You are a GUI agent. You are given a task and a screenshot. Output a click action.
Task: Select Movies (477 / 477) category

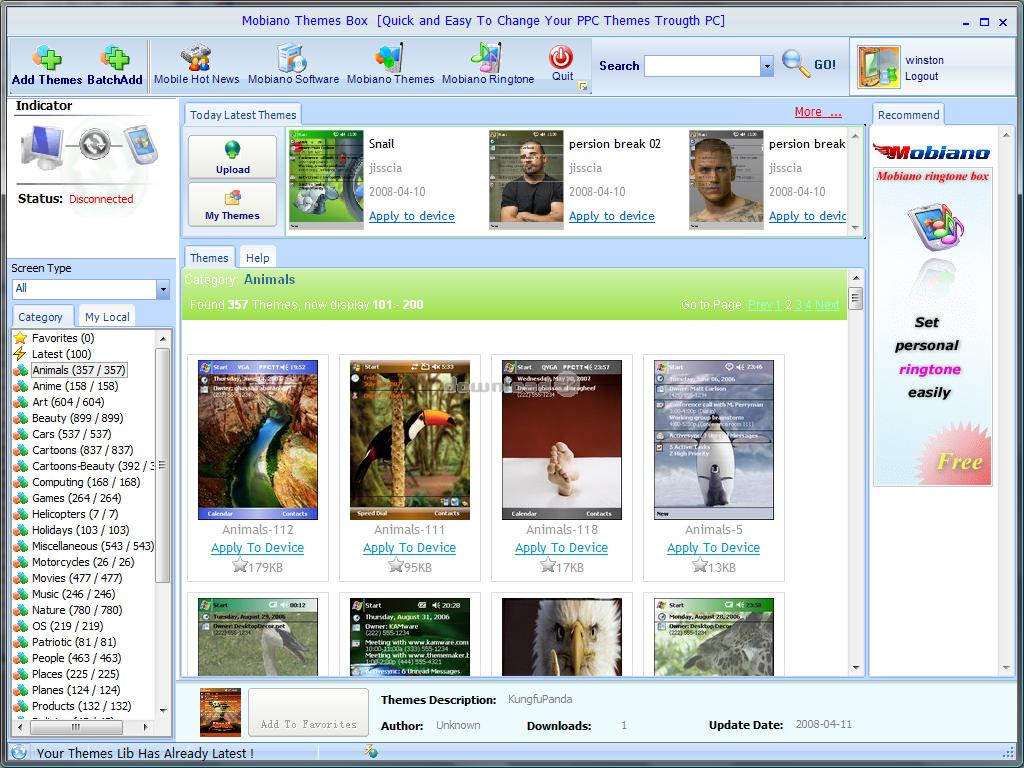(77, 578)
